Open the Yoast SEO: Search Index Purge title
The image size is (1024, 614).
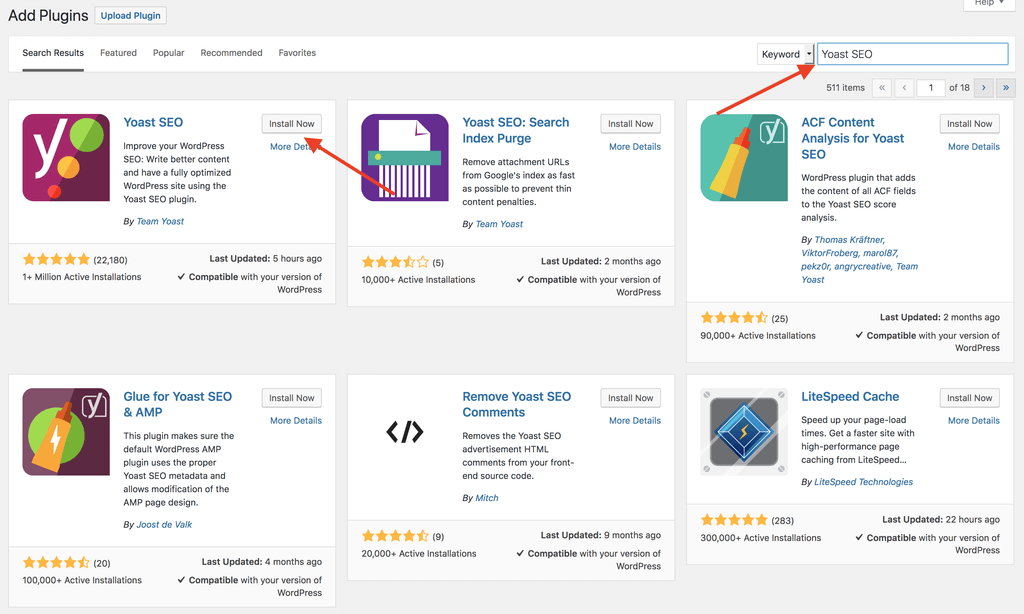pos(516,130)
